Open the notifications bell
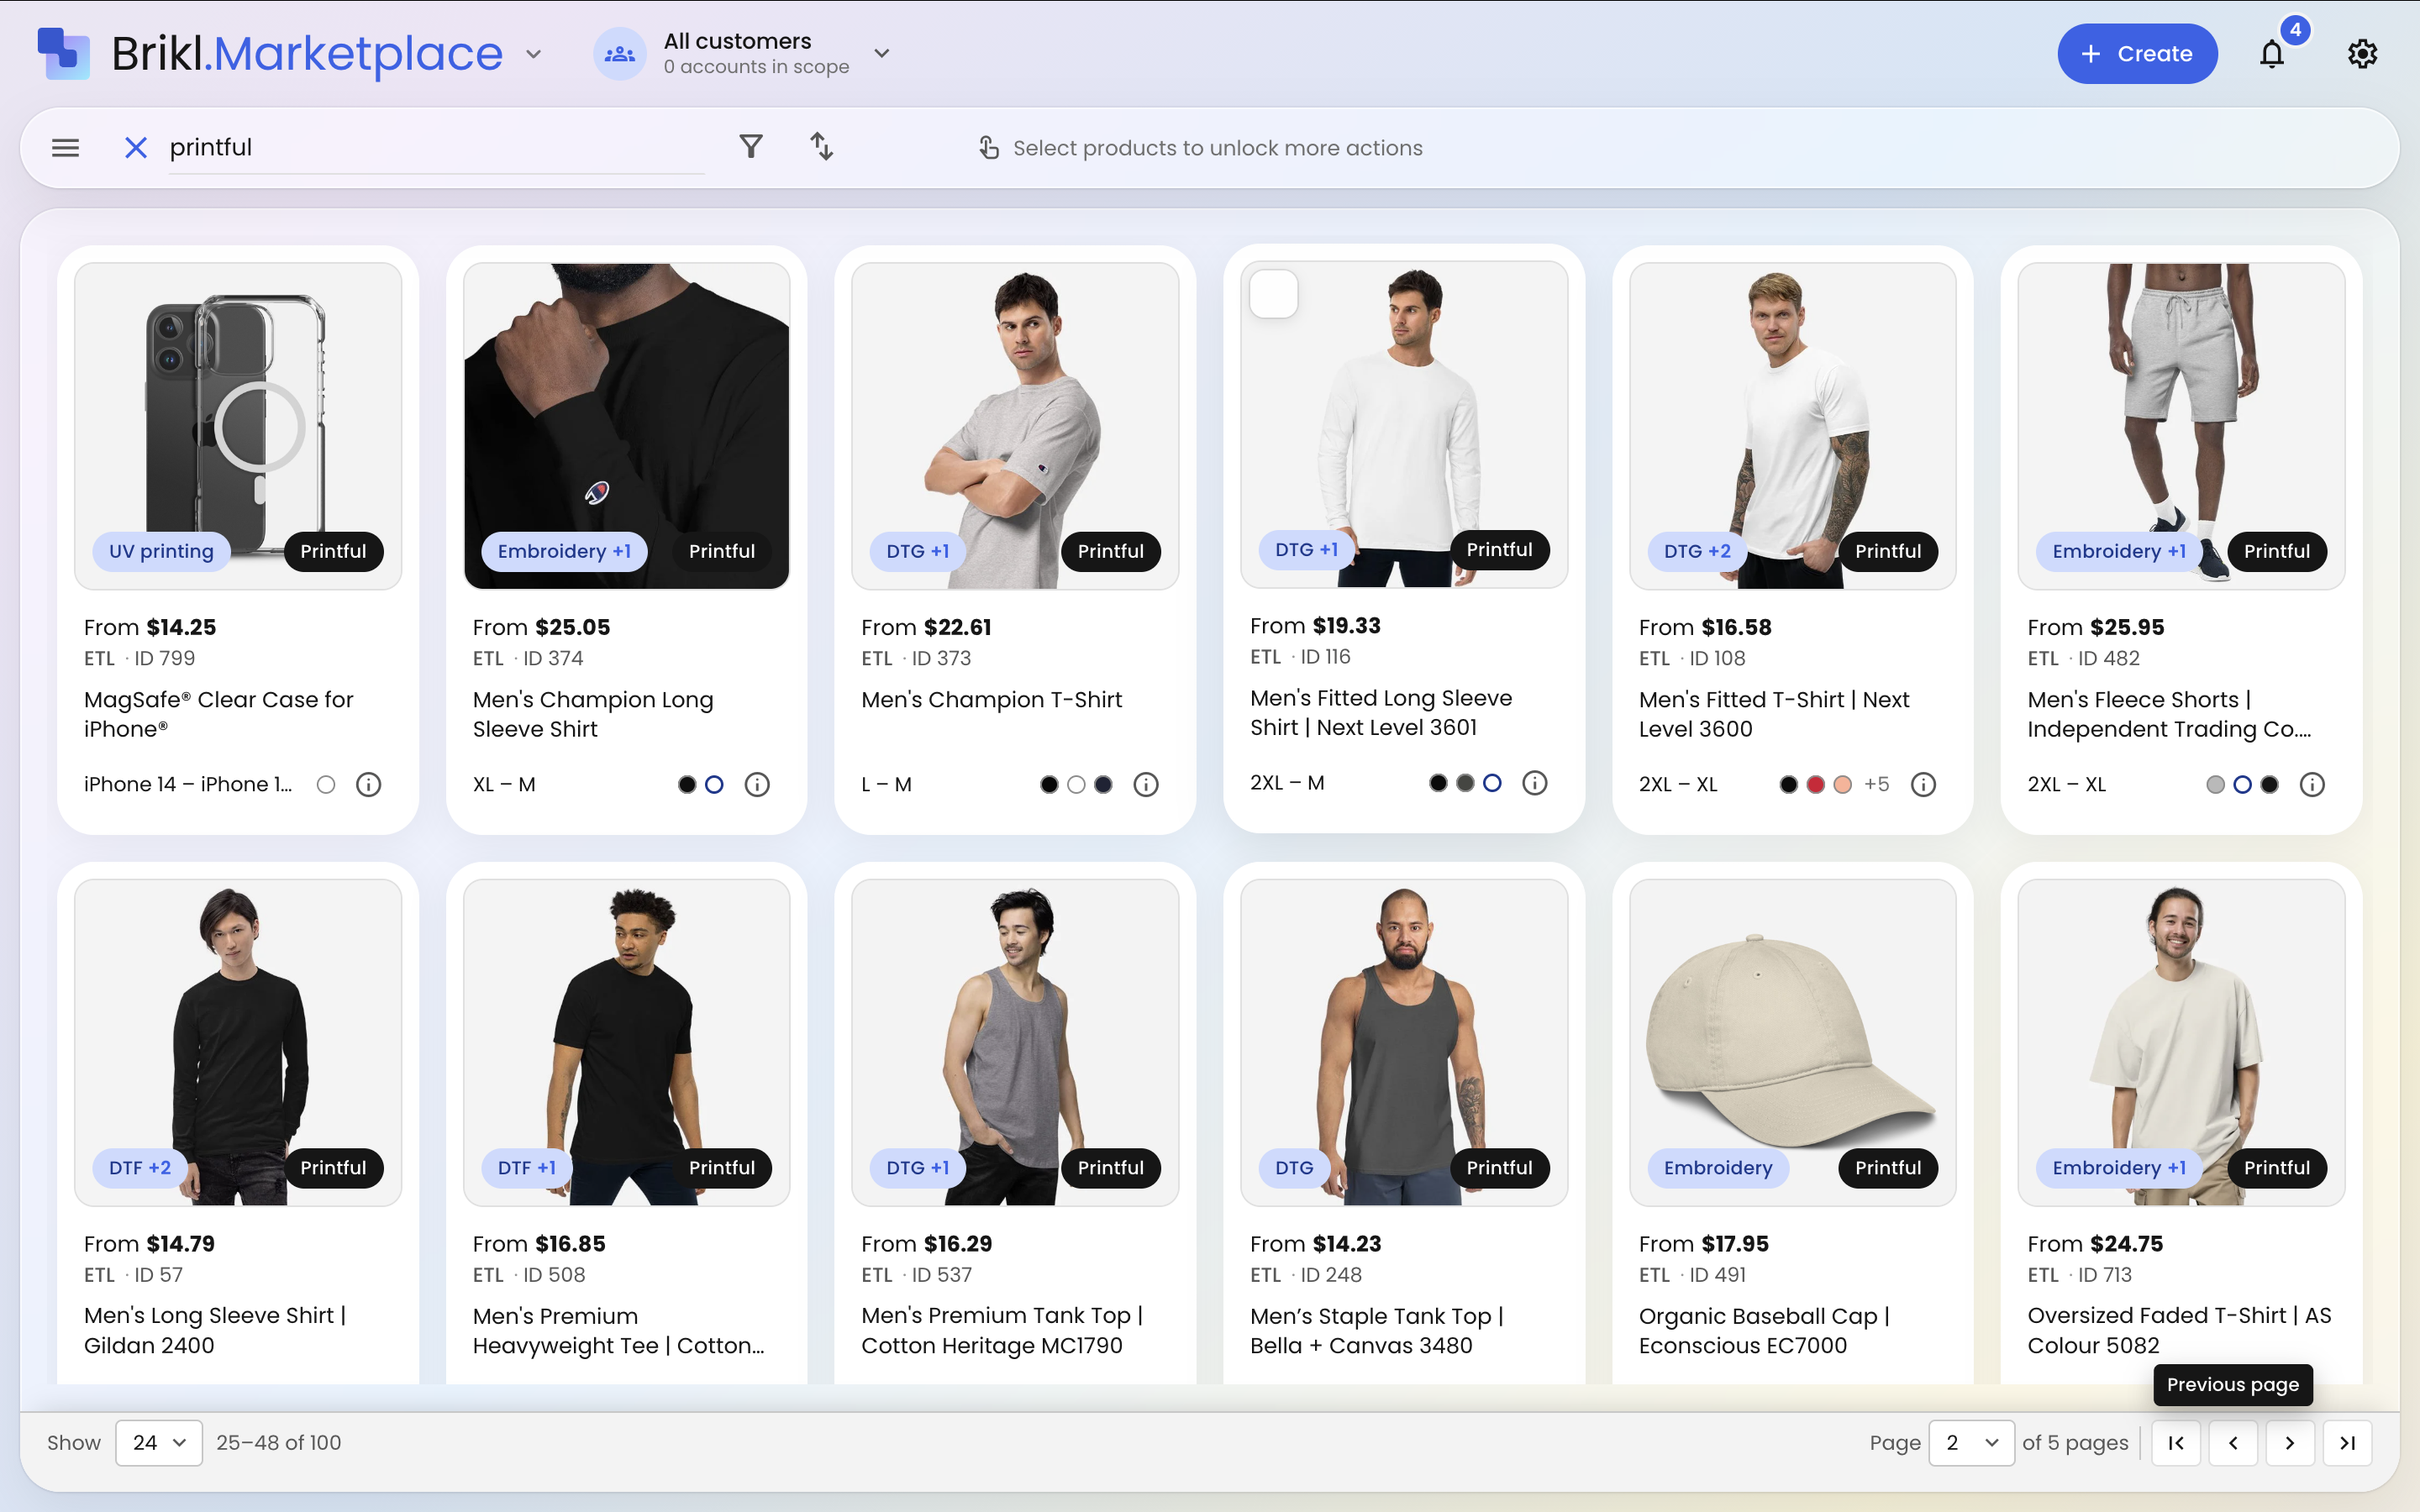Screen dimensions: 2420x1512 point(2272,54)
